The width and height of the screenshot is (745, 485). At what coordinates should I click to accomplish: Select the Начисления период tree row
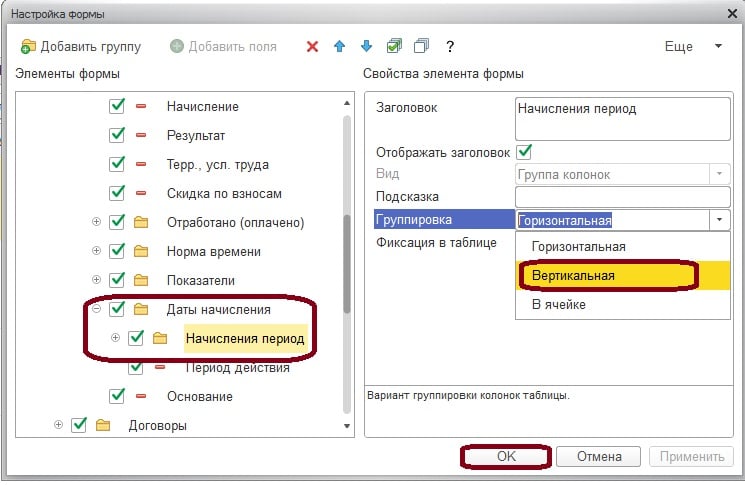pos(245,339)
